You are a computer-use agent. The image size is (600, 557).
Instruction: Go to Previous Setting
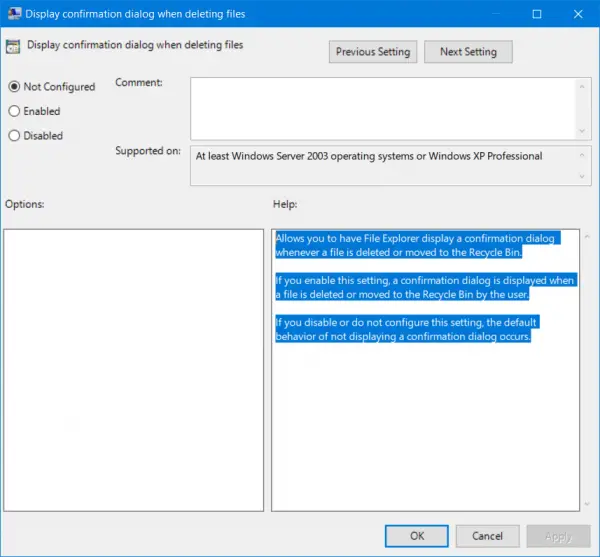pos(373,52)
